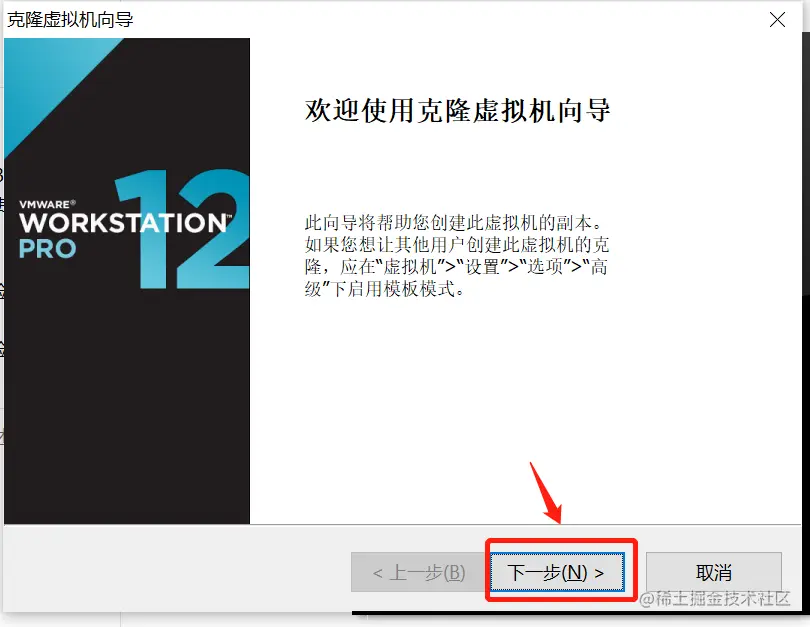Click the red arrow annotation

(x=546, y=492)
